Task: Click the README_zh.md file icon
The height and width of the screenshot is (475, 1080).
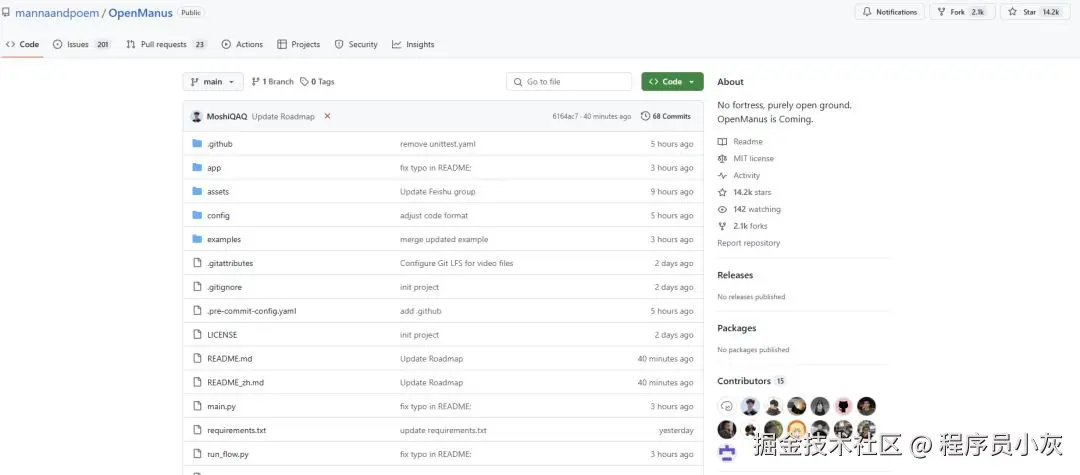Action: [197, 382]
